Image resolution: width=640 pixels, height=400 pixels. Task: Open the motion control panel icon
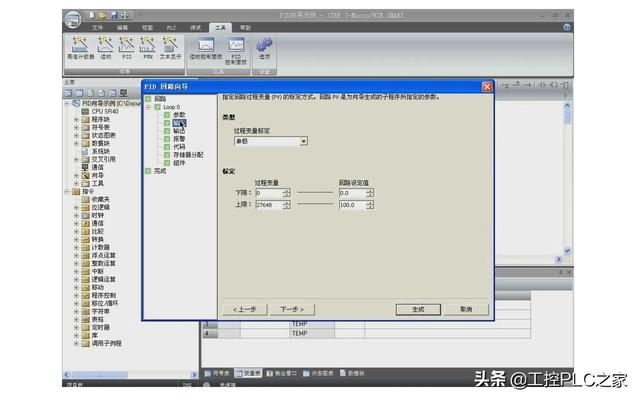[206, 49]
